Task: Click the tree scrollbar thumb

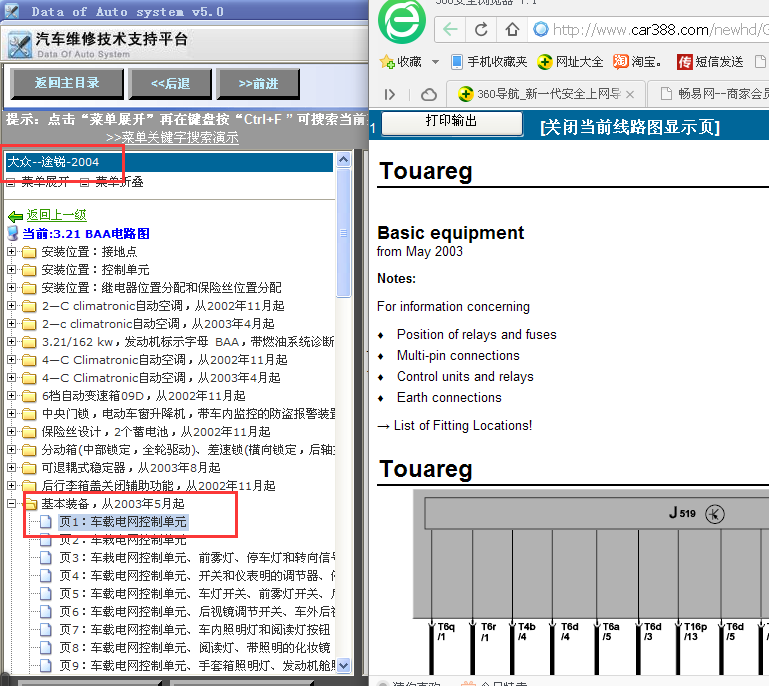Action: click(344, 233)
